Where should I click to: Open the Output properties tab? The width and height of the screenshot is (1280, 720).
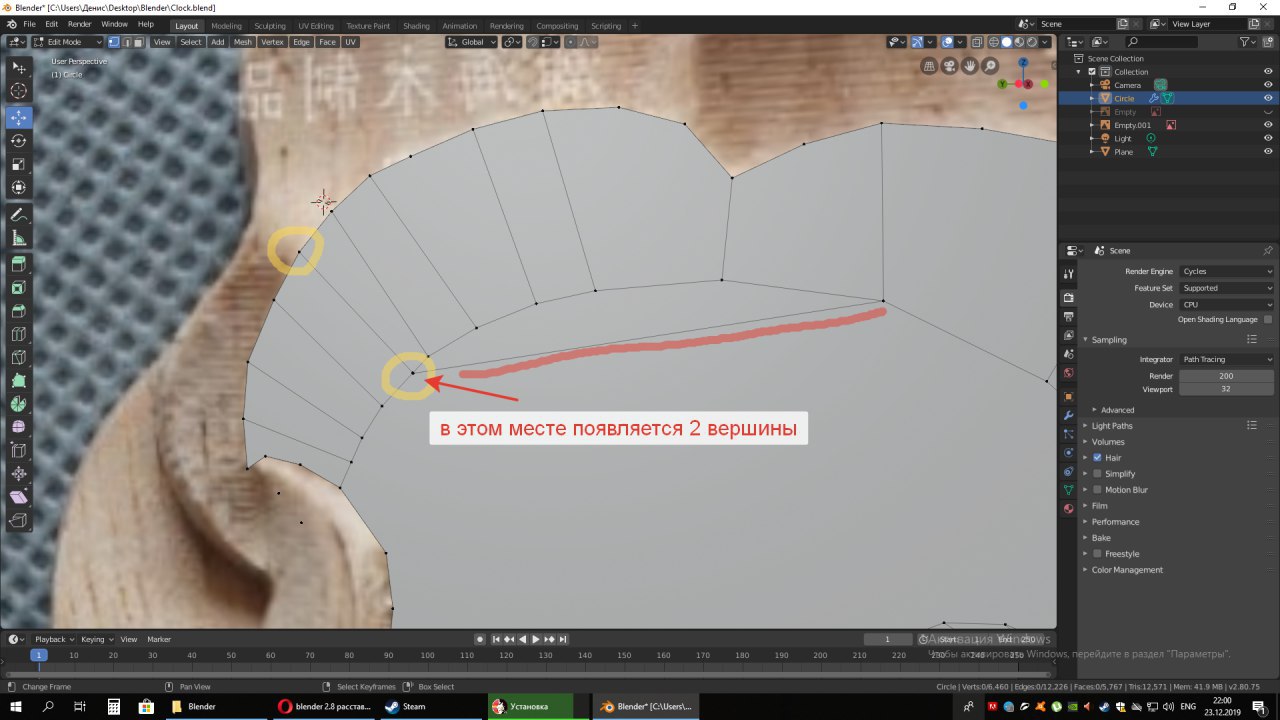[x=1068, y=317]
